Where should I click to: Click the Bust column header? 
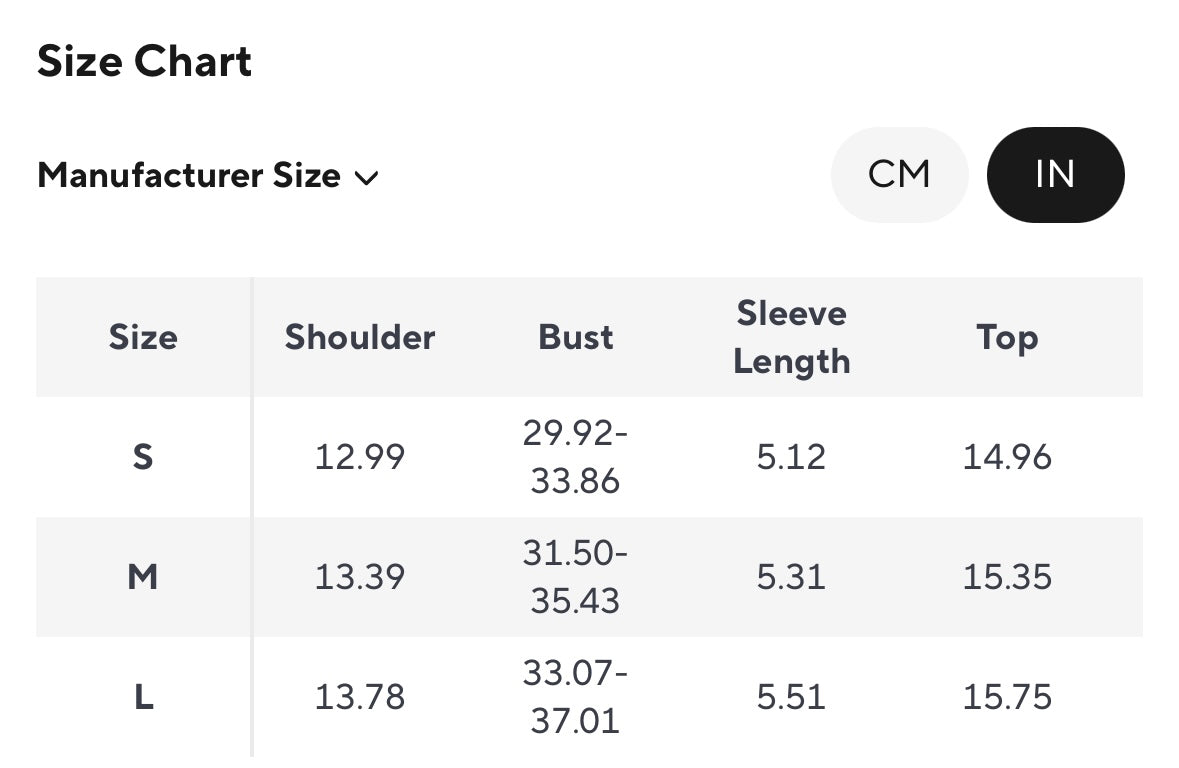(576, 337)
